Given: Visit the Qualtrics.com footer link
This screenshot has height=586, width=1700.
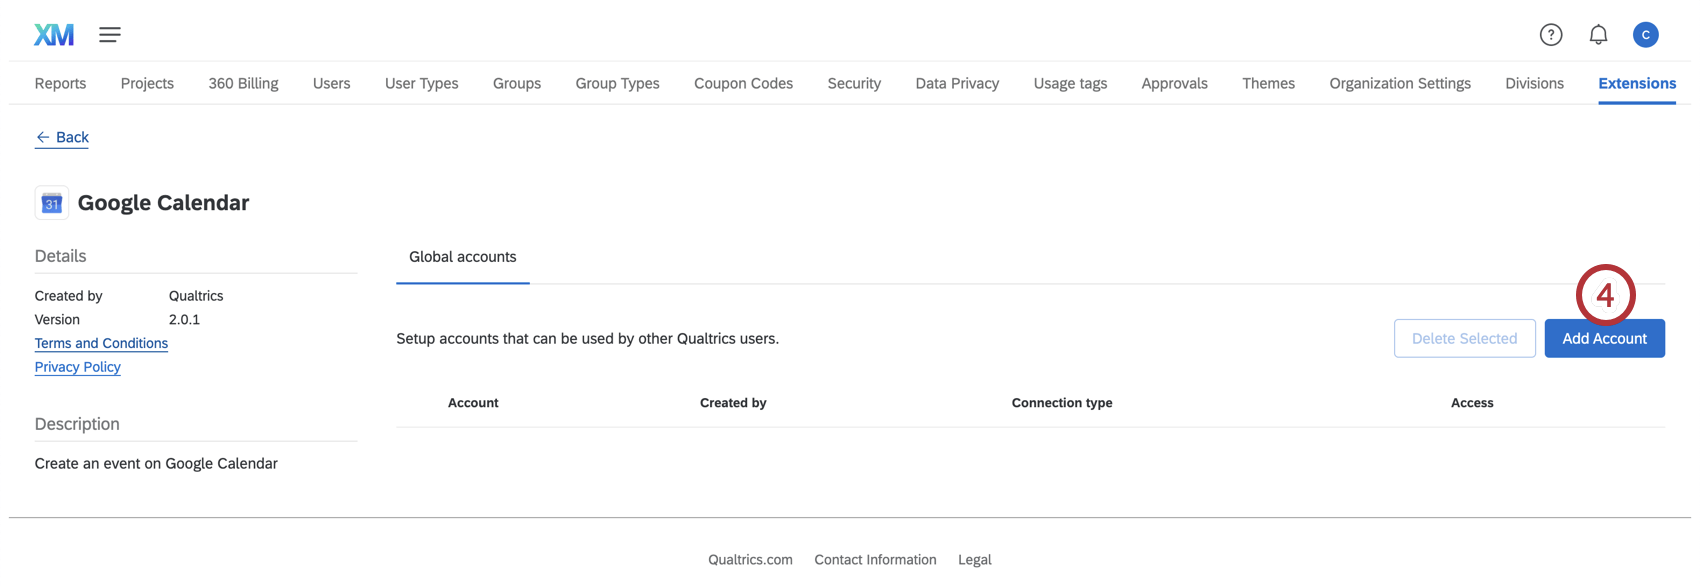Looking at the screenshot, I should 750,560.
